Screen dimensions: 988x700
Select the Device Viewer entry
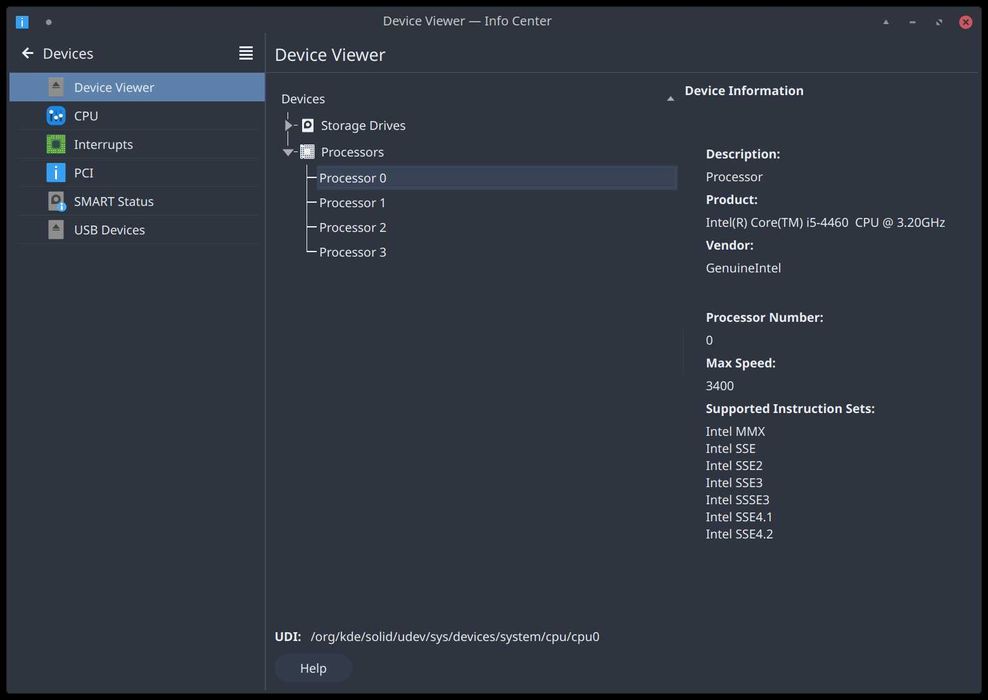coord(137,87)
